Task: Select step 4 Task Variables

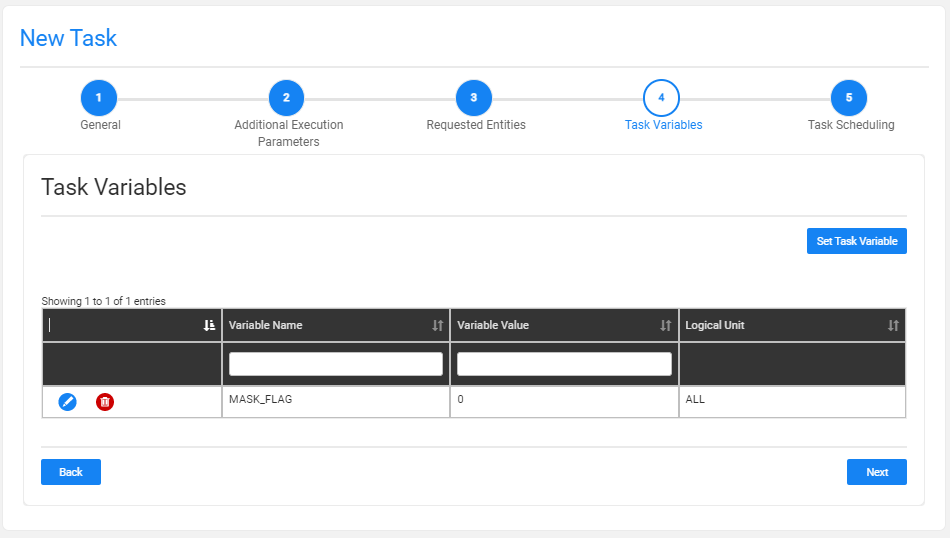Action: (662, 98)
